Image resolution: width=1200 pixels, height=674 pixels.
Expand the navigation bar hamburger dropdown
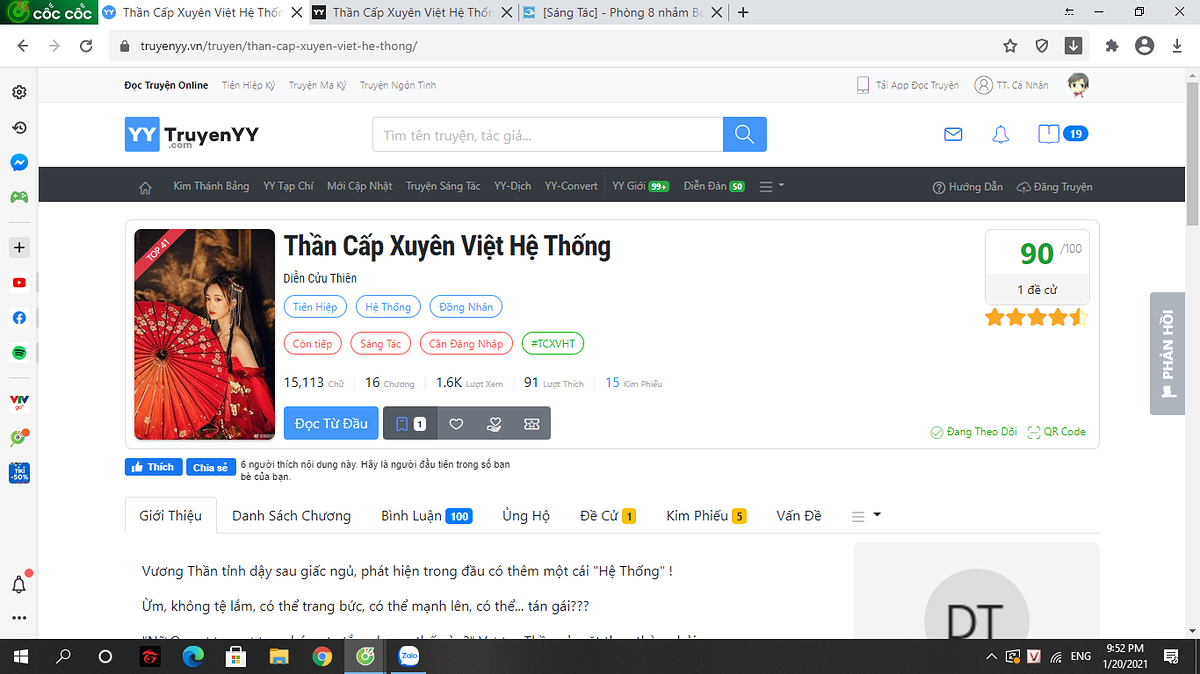click(770, 187)
